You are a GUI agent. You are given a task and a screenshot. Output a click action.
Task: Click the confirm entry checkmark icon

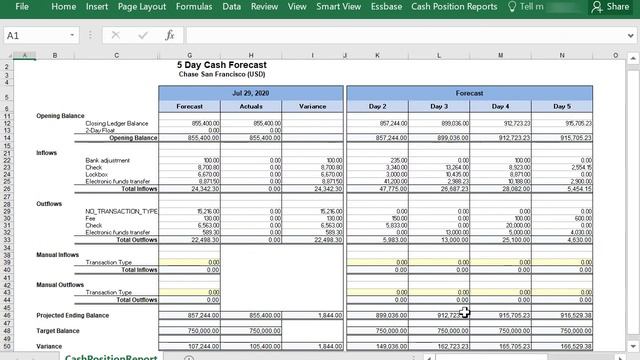tap(143, 36)
